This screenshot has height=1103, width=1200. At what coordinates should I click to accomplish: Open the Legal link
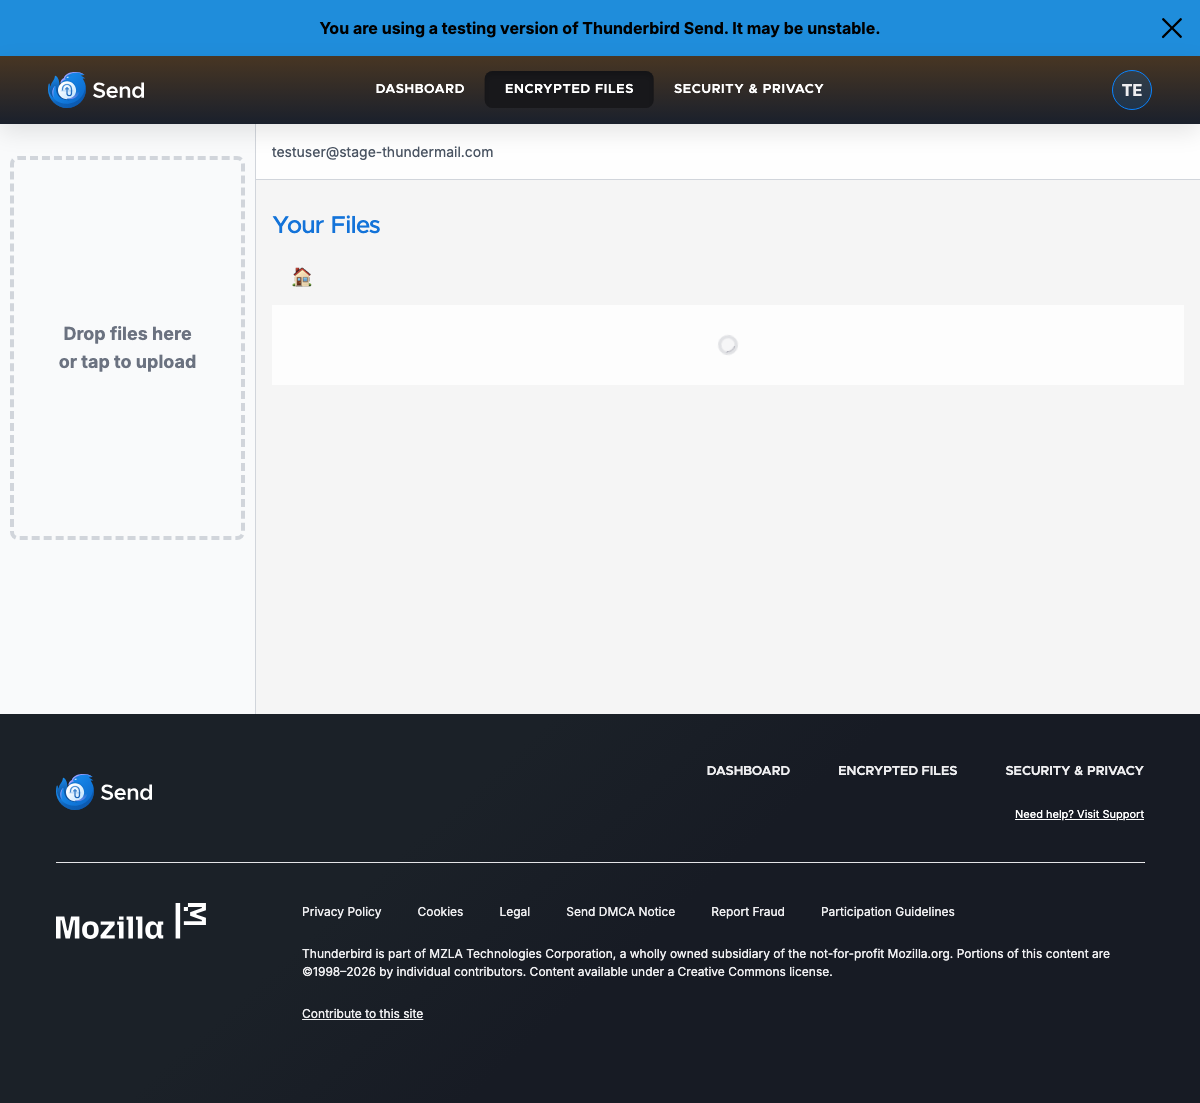click(x=514, y=912)
